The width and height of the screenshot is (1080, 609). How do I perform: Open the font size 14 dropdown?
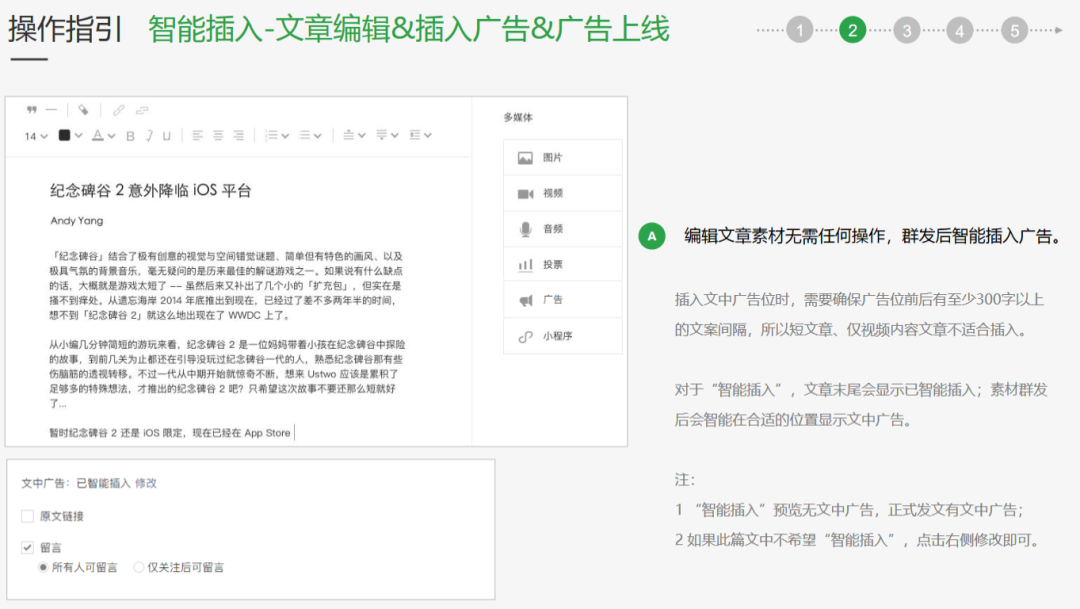[x=35, y=135]
